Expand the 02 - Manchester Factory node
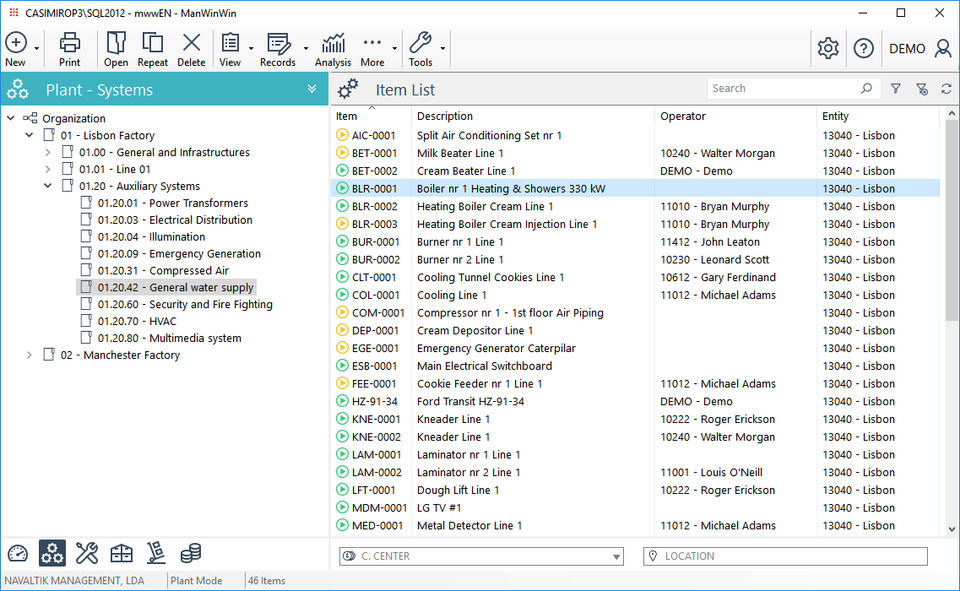The image size is (960, 591). pyautogui.click(x=29, y=355)
